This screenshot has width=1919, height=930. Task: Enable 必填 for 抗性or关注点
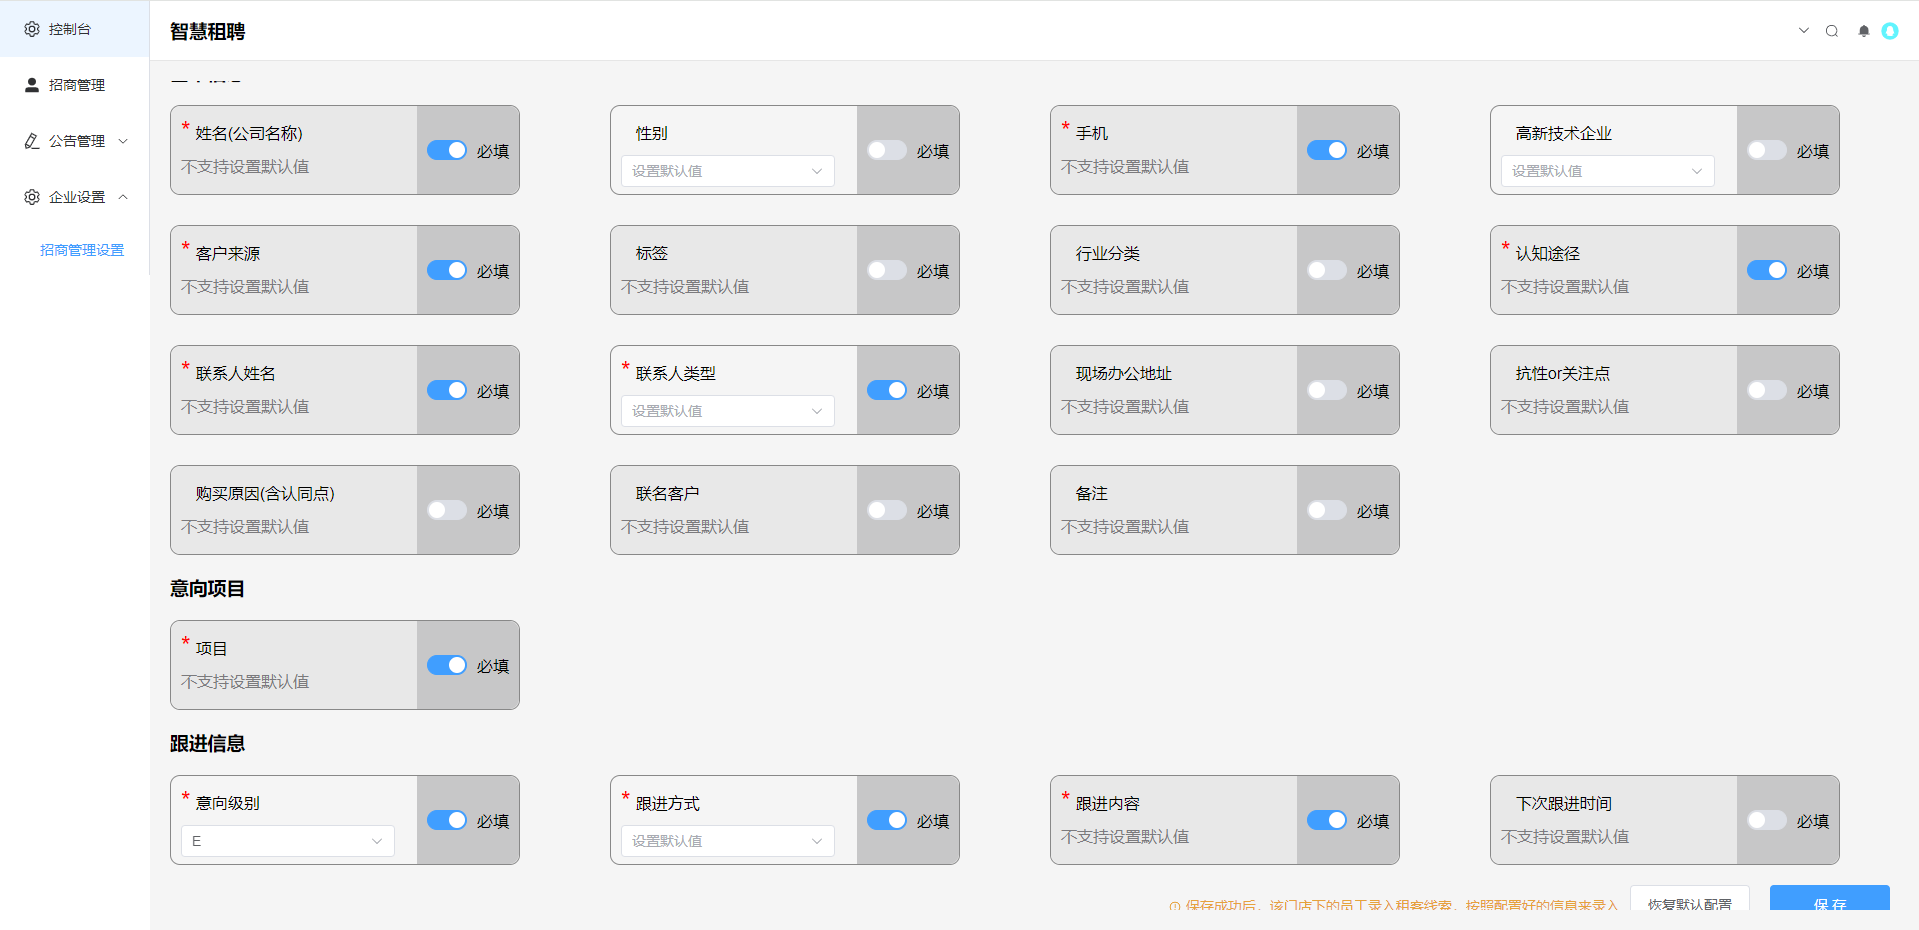point(1767,390)
